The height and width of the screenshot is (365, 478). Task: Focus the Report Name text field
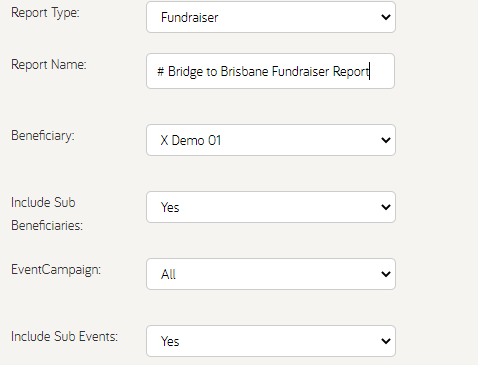coord(270,71)
